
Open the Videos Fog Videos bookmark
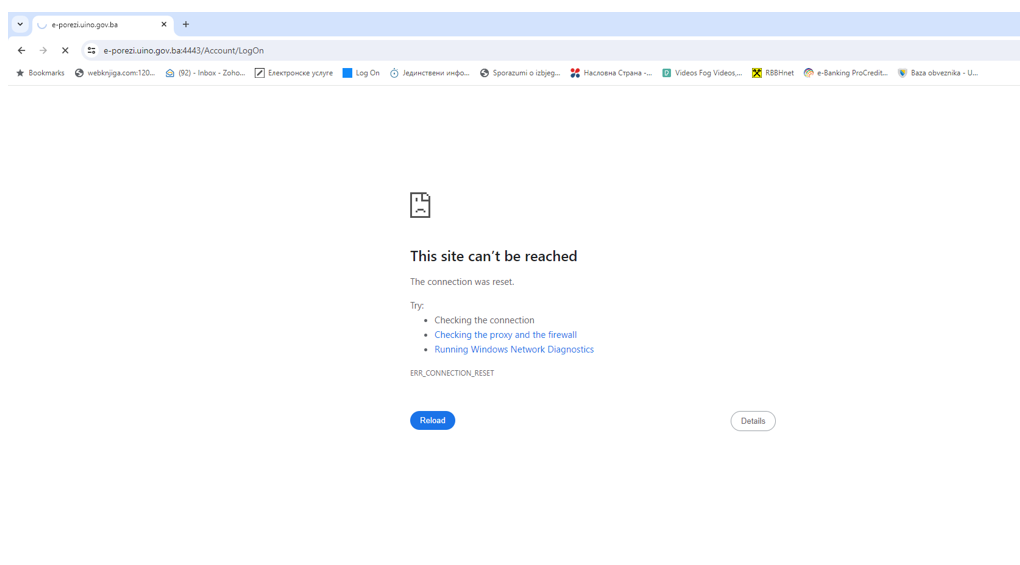tap(702, 73)
